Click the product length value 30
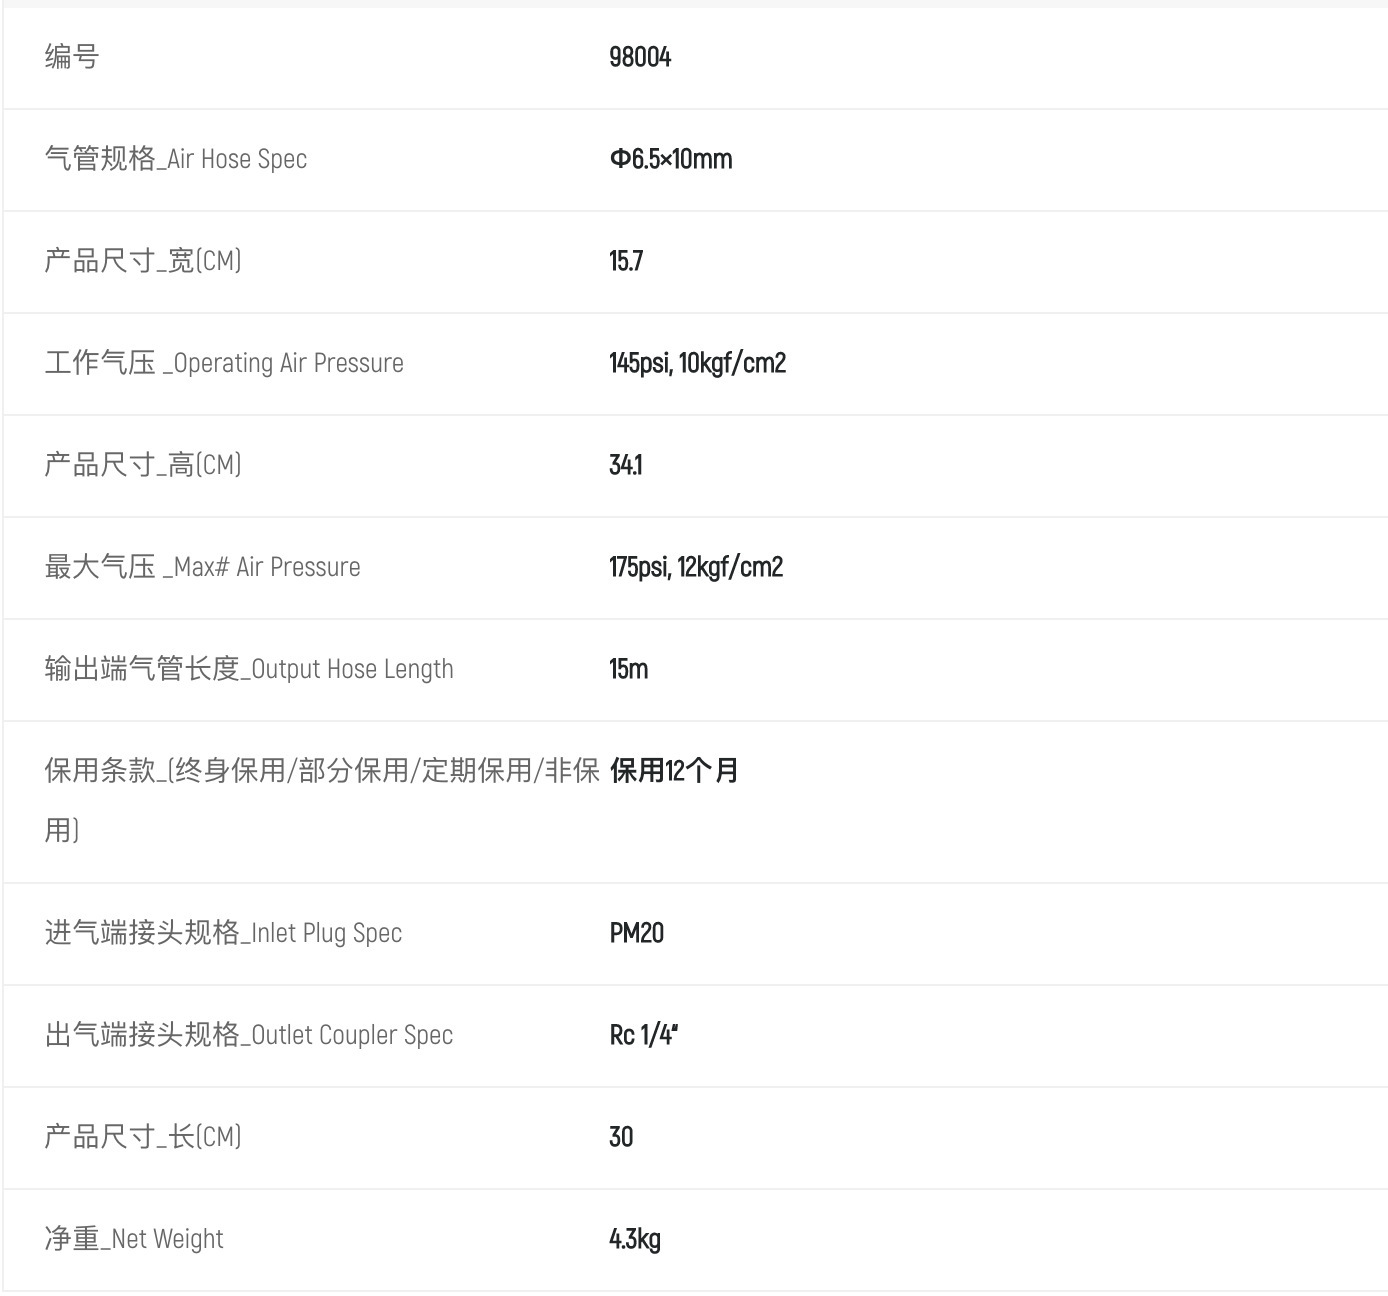1388x1296 pixels. (x=621, y=1137)
